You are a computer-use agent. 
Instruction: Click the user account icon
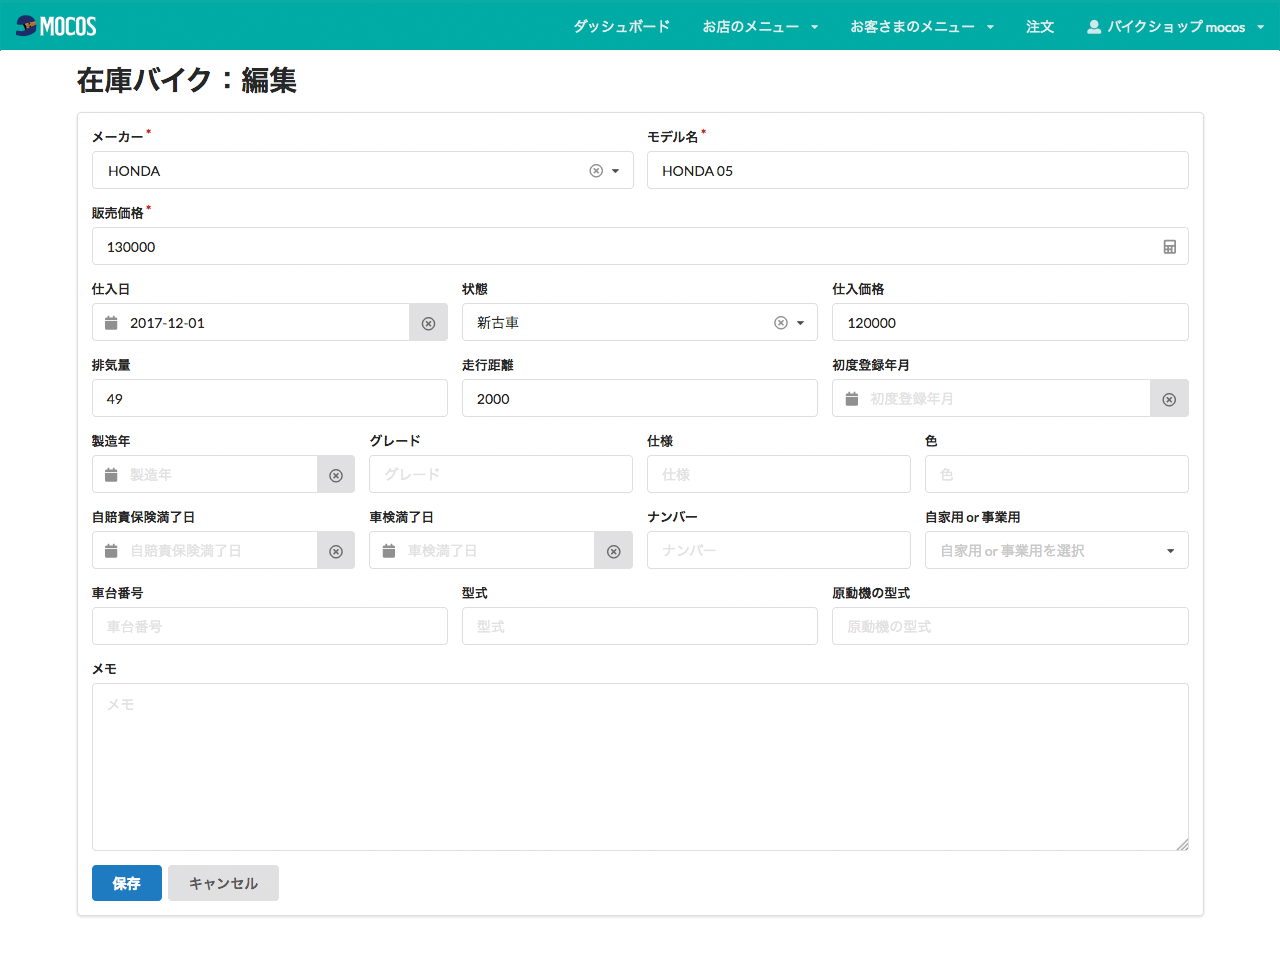[1094, 27]
